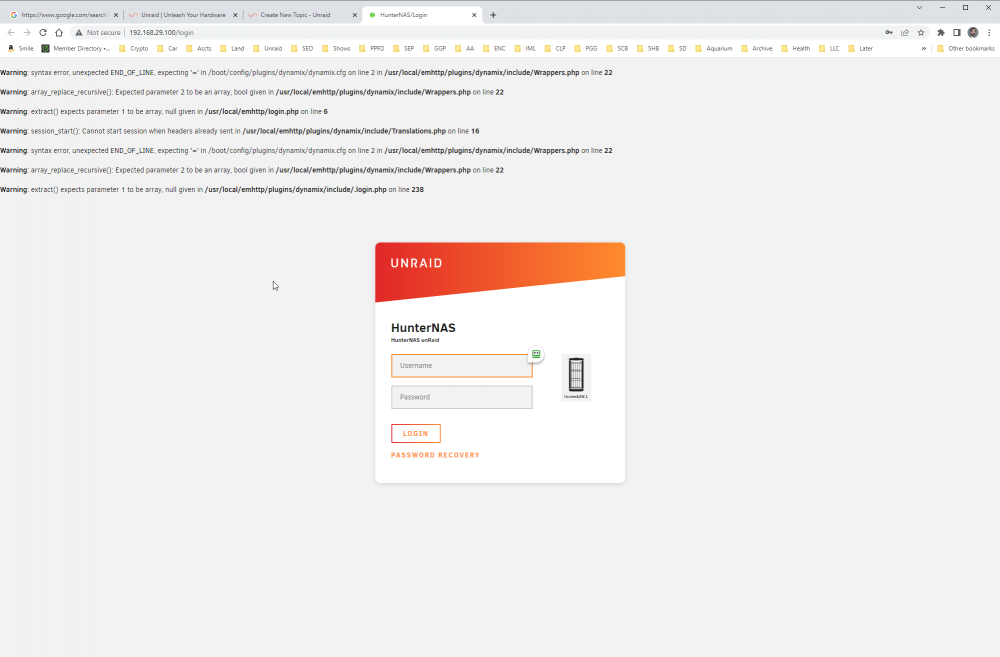This screenshot has width=1000, height=657.
Task: Open the Crypto bookmarks folder
Action: pos(133,48)
